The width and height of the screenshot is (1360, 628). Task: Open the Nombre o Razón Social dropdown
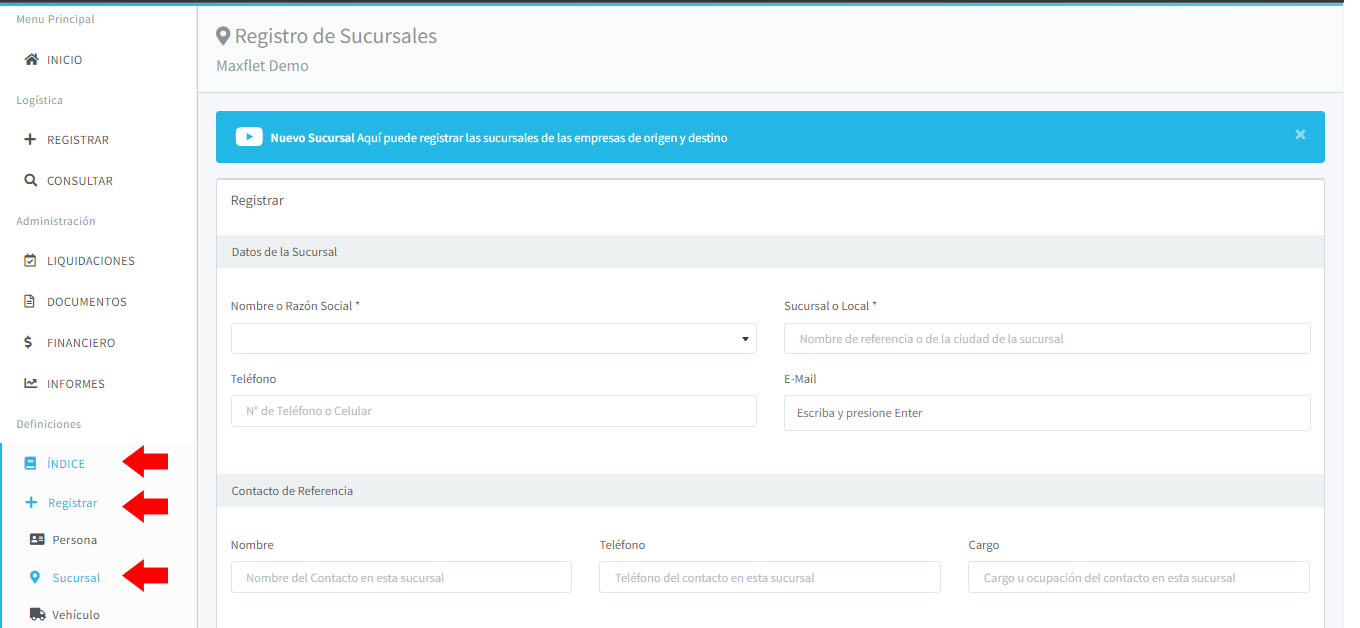(493, 339)
